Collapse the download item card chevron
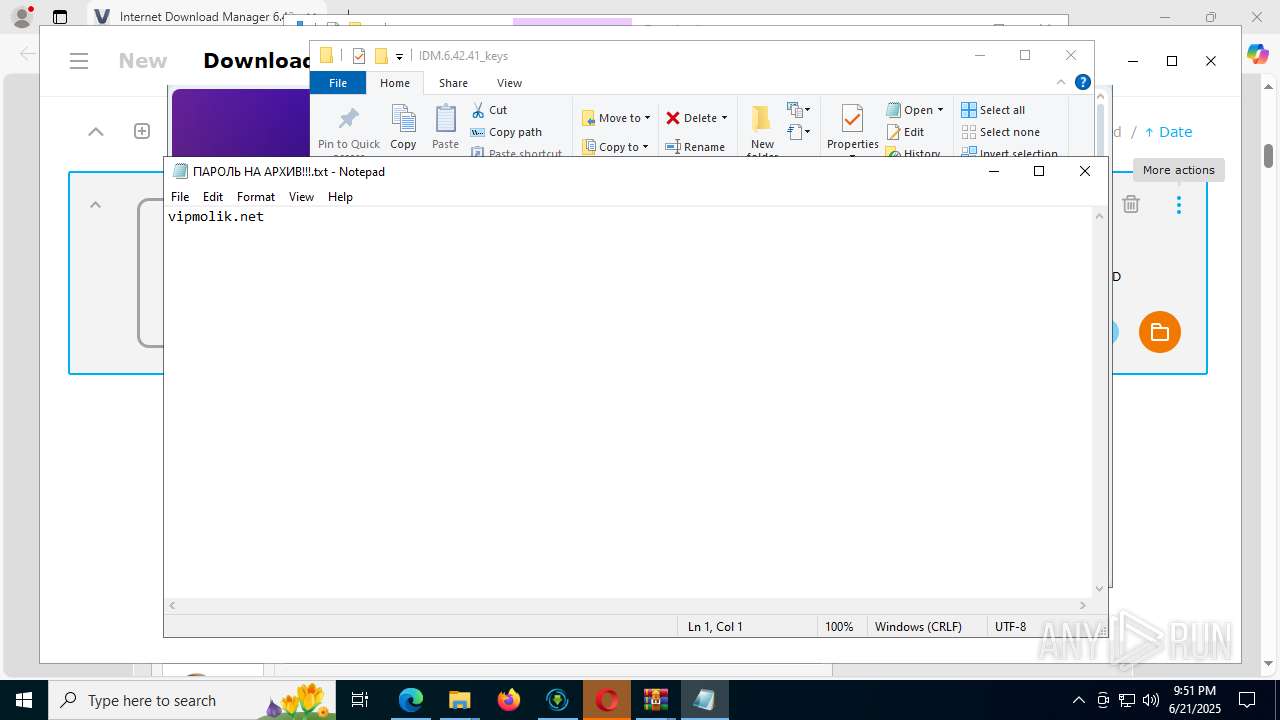The image size is (1280, 720). click(96, 205)
